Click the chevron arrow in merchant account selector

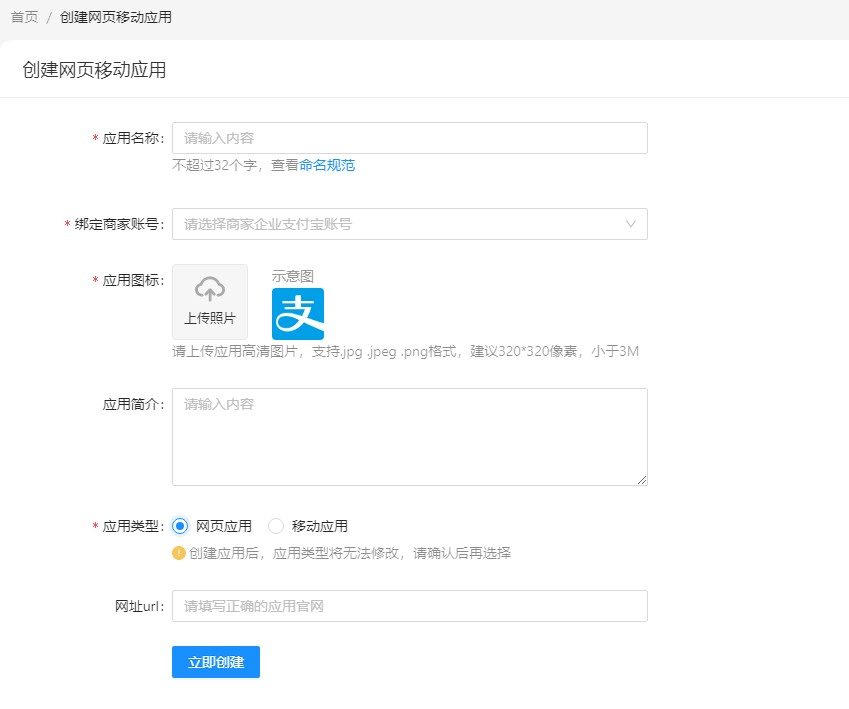631,224
